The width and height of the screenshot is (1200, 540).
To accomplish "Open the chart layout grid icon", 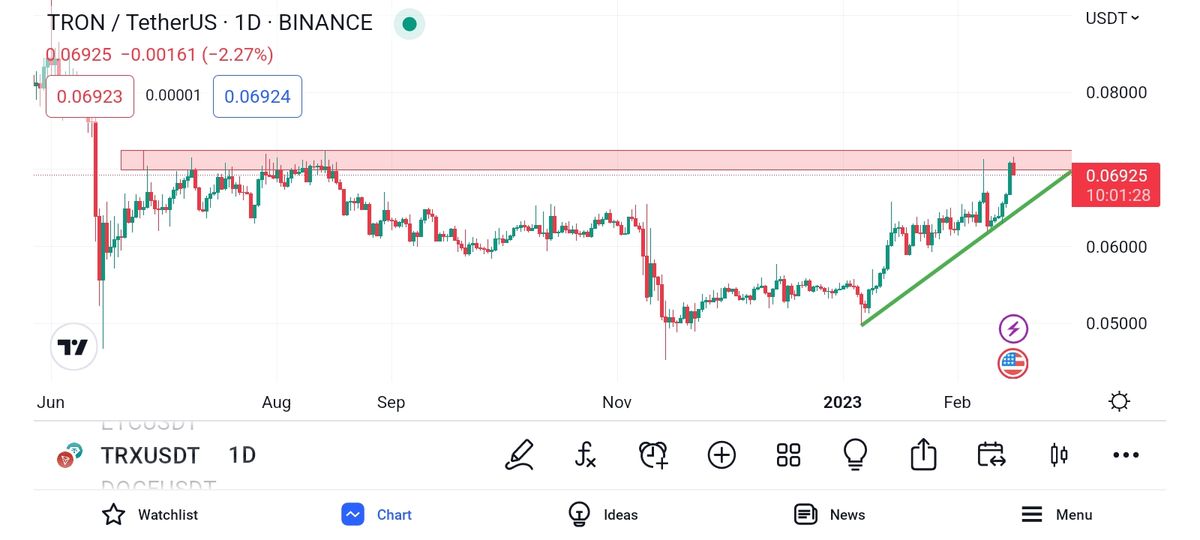I will (788, 455).
